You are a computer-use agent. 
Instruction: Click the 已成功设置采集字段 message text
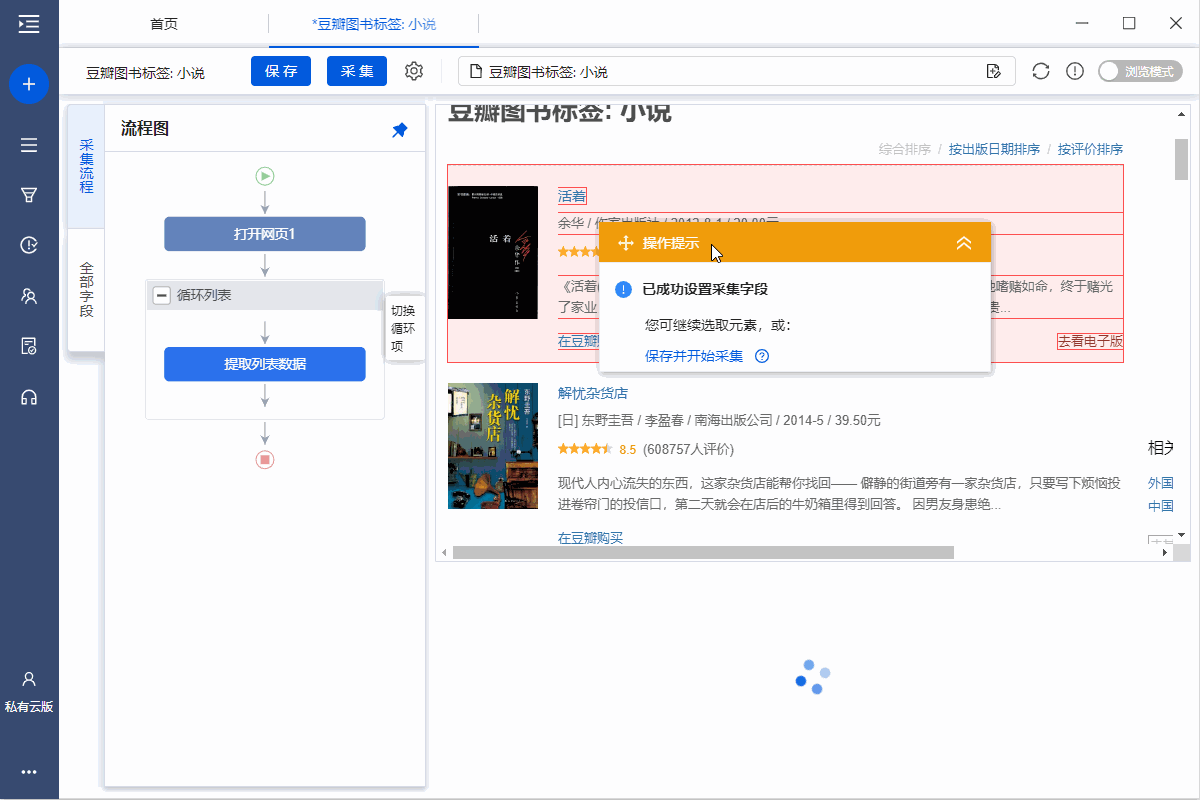[x=705, y=290]
